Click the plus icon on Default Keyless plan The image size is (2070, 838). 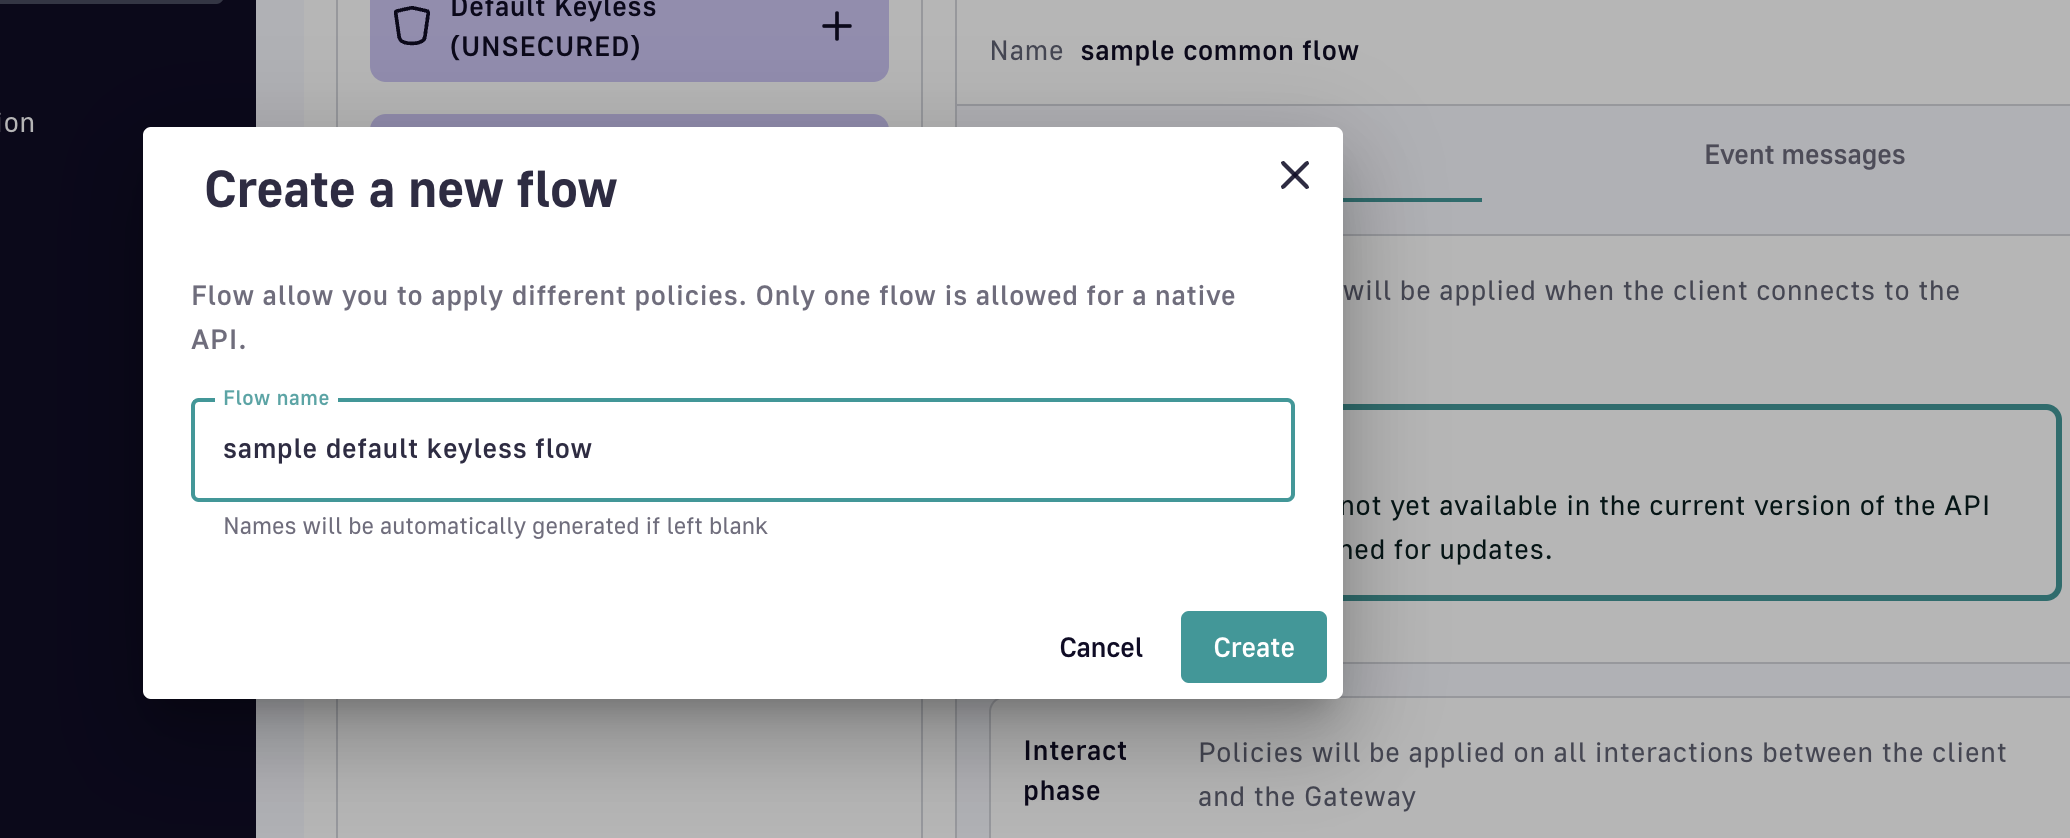tap(836, 26)
